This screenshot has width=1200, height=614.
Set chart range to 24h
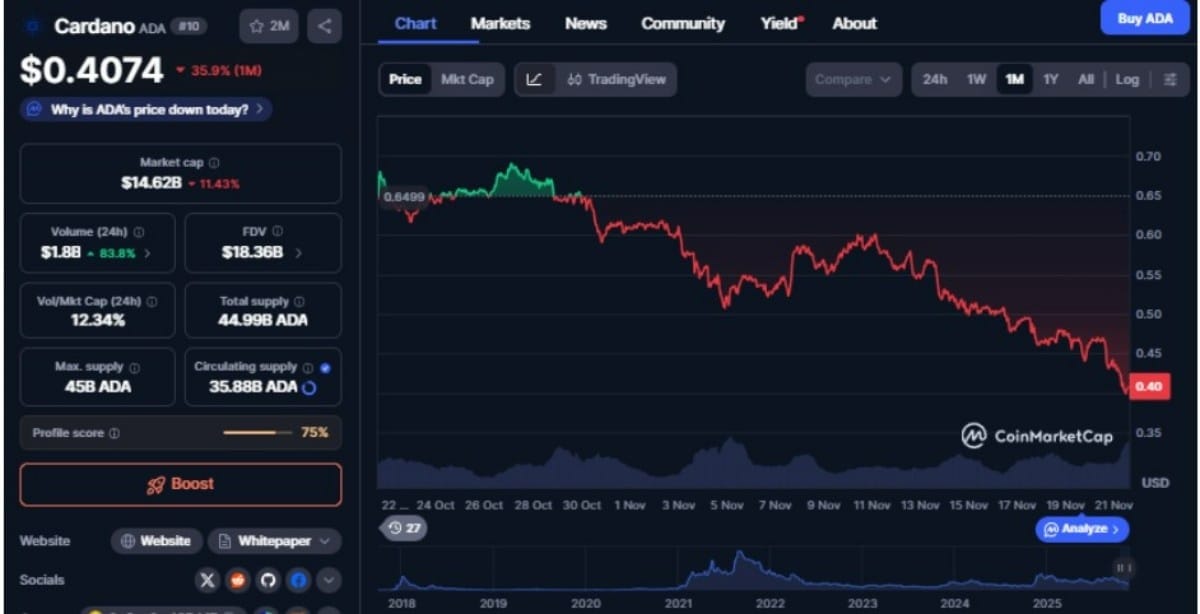935,79
